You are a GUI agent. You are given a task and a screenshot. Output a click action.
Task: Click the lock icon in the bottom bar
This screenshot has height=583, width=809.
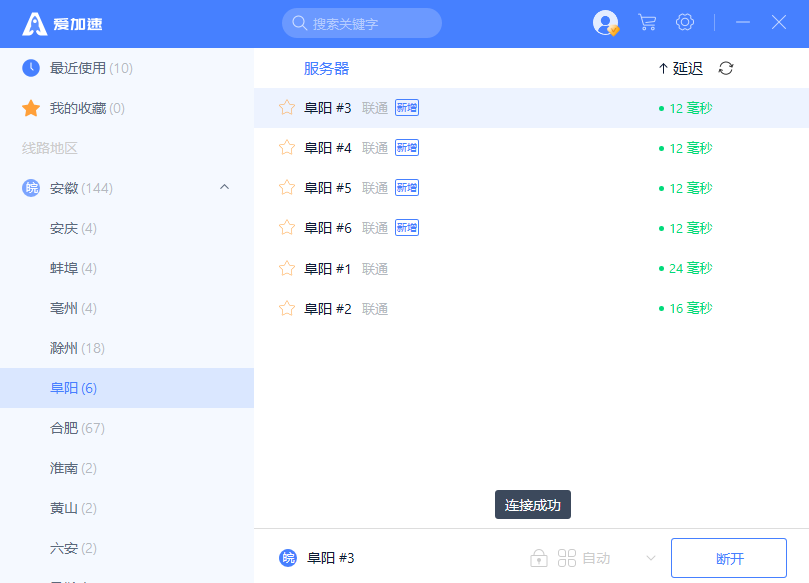539,558
